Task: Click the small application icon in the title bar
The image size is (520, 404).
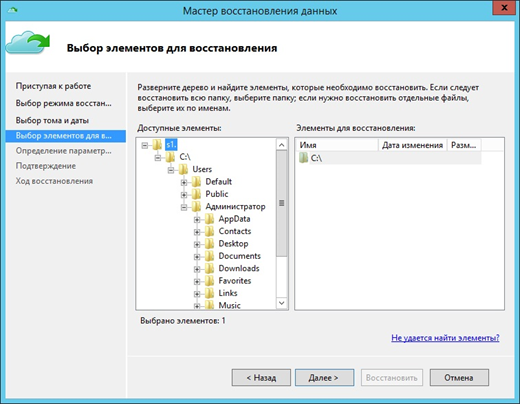Action: click(x=13, y=10)
